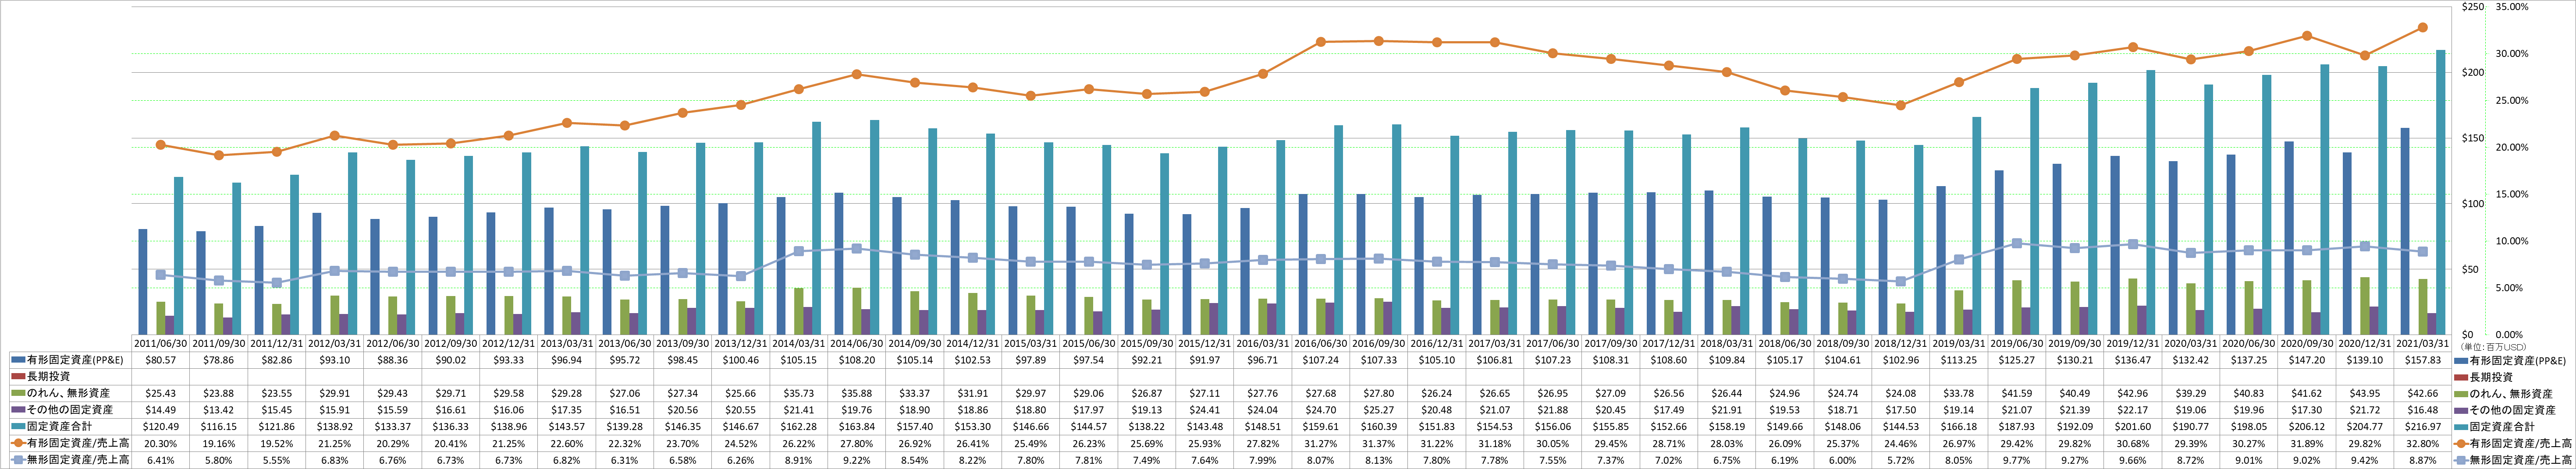Select the $160.39 total cell

click(x=1379, y=426)
